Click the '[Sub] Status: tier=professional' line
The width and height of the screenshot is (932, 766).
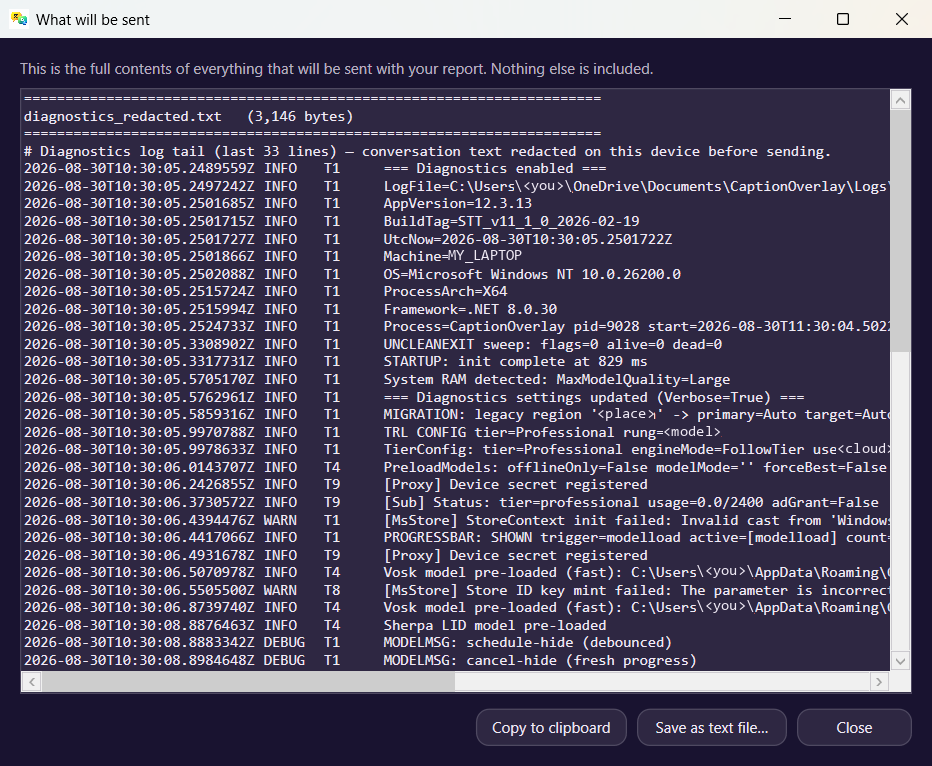pyautogui.click(x=451, y=503)
